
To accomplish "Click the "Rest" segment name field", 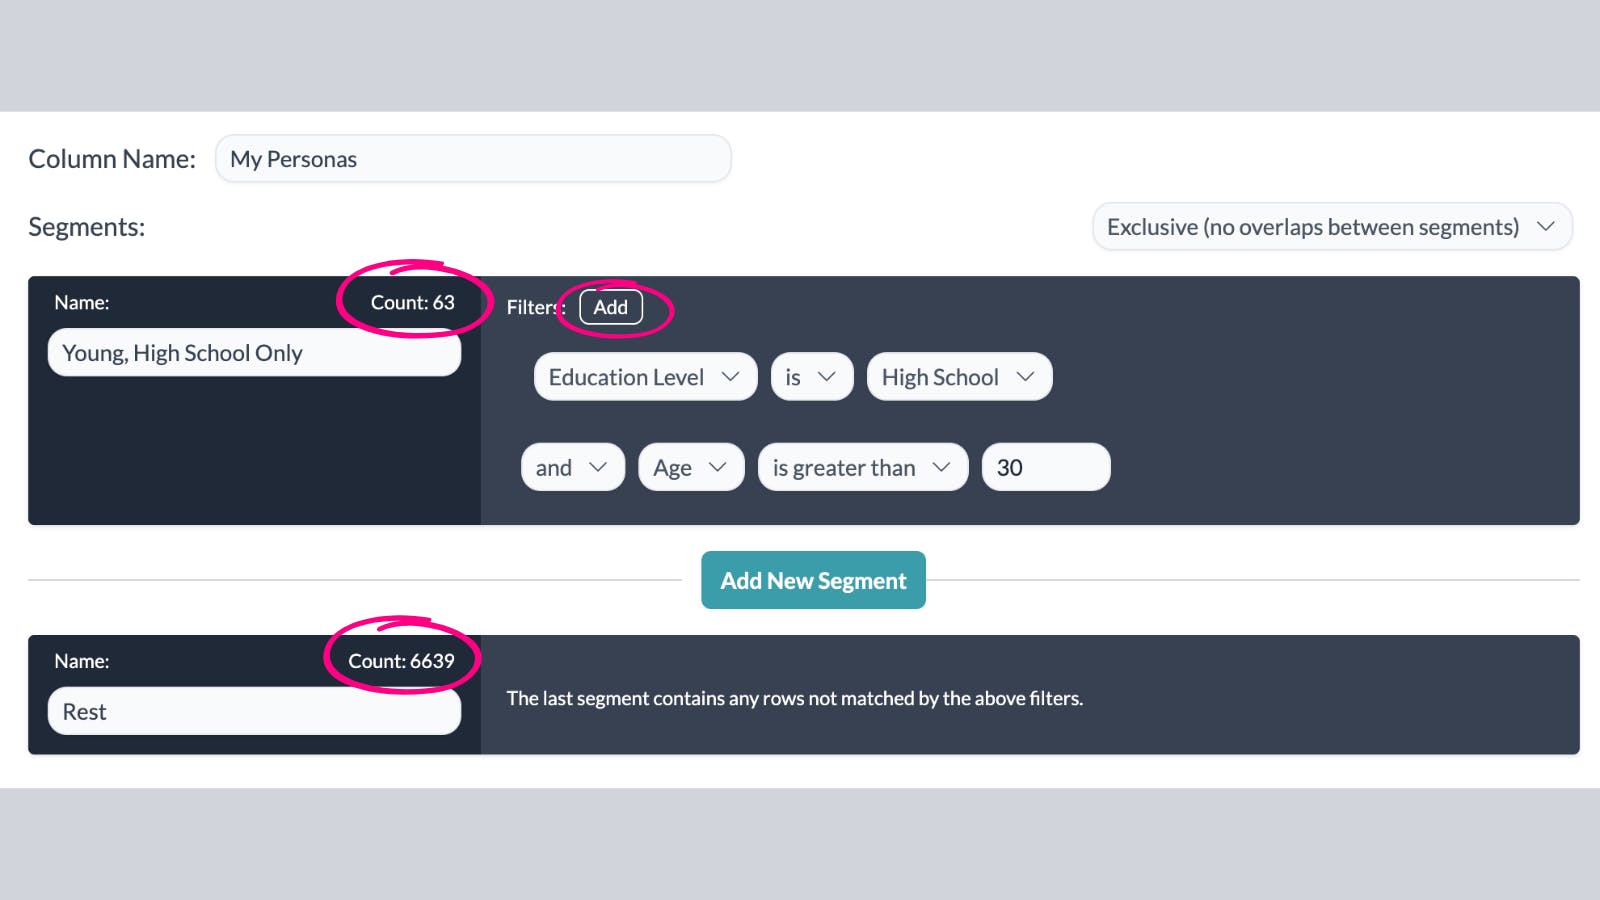I will [x=253, y=711].
